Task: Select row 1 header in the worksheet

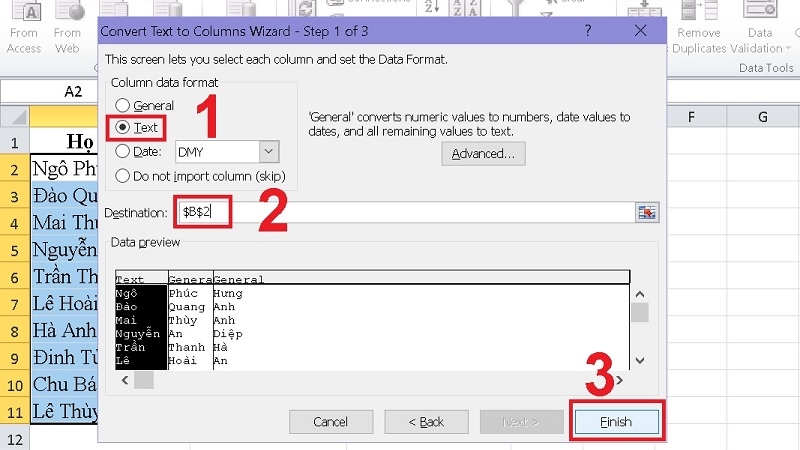Action: pyautogui.click(x=15, y=141)
